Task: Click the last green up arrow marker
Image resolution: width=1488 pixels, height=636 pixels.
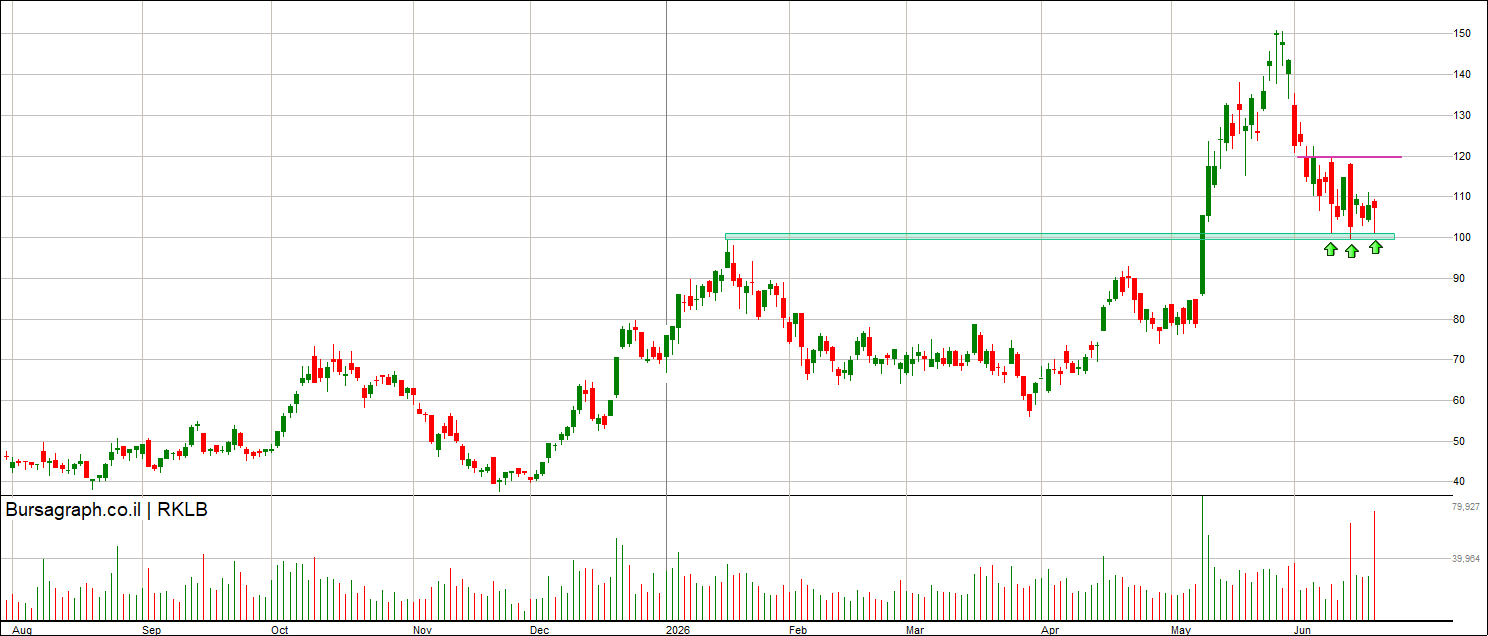Action: tap(1376, 247)
